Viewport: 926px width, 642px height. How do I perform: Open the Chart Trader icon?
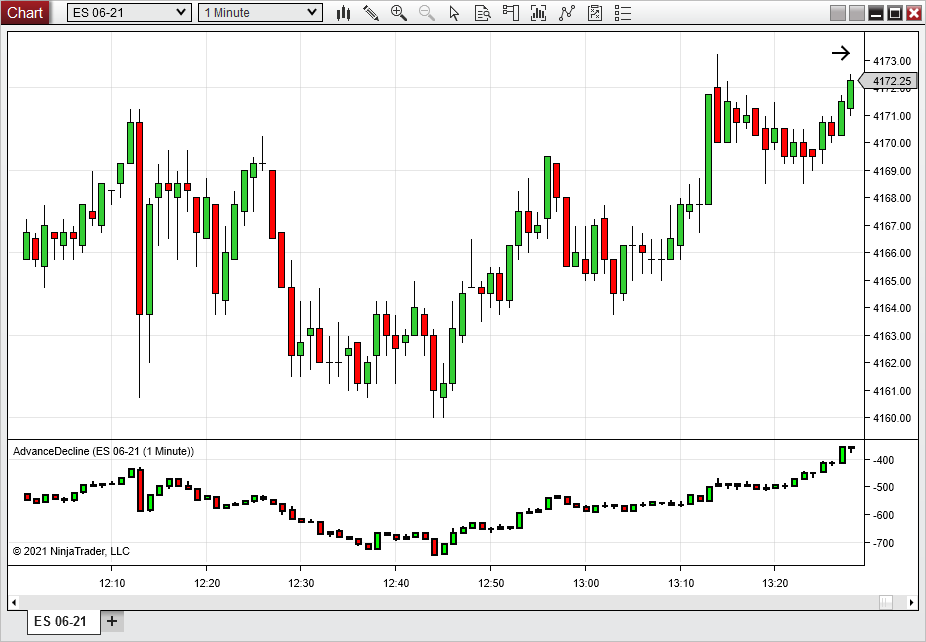[510, 13]
